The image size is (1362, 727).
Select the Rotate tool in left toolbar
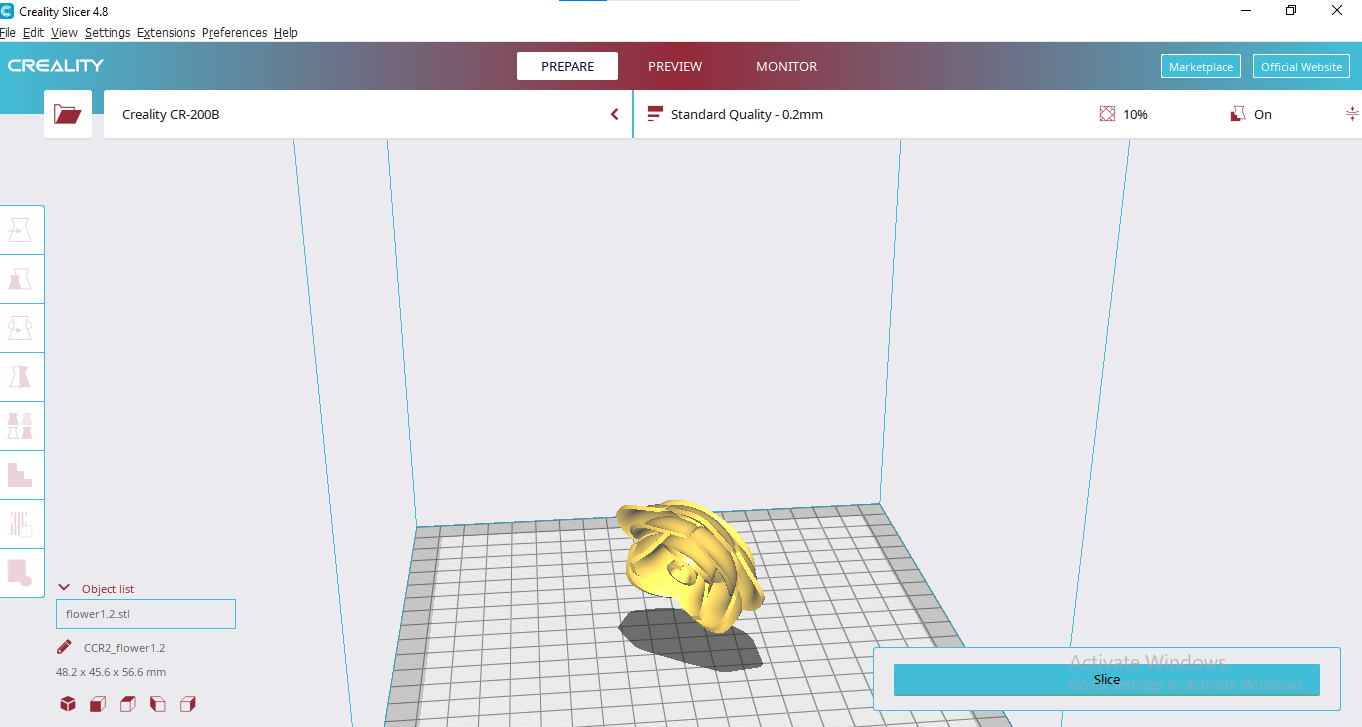point(21,328)
